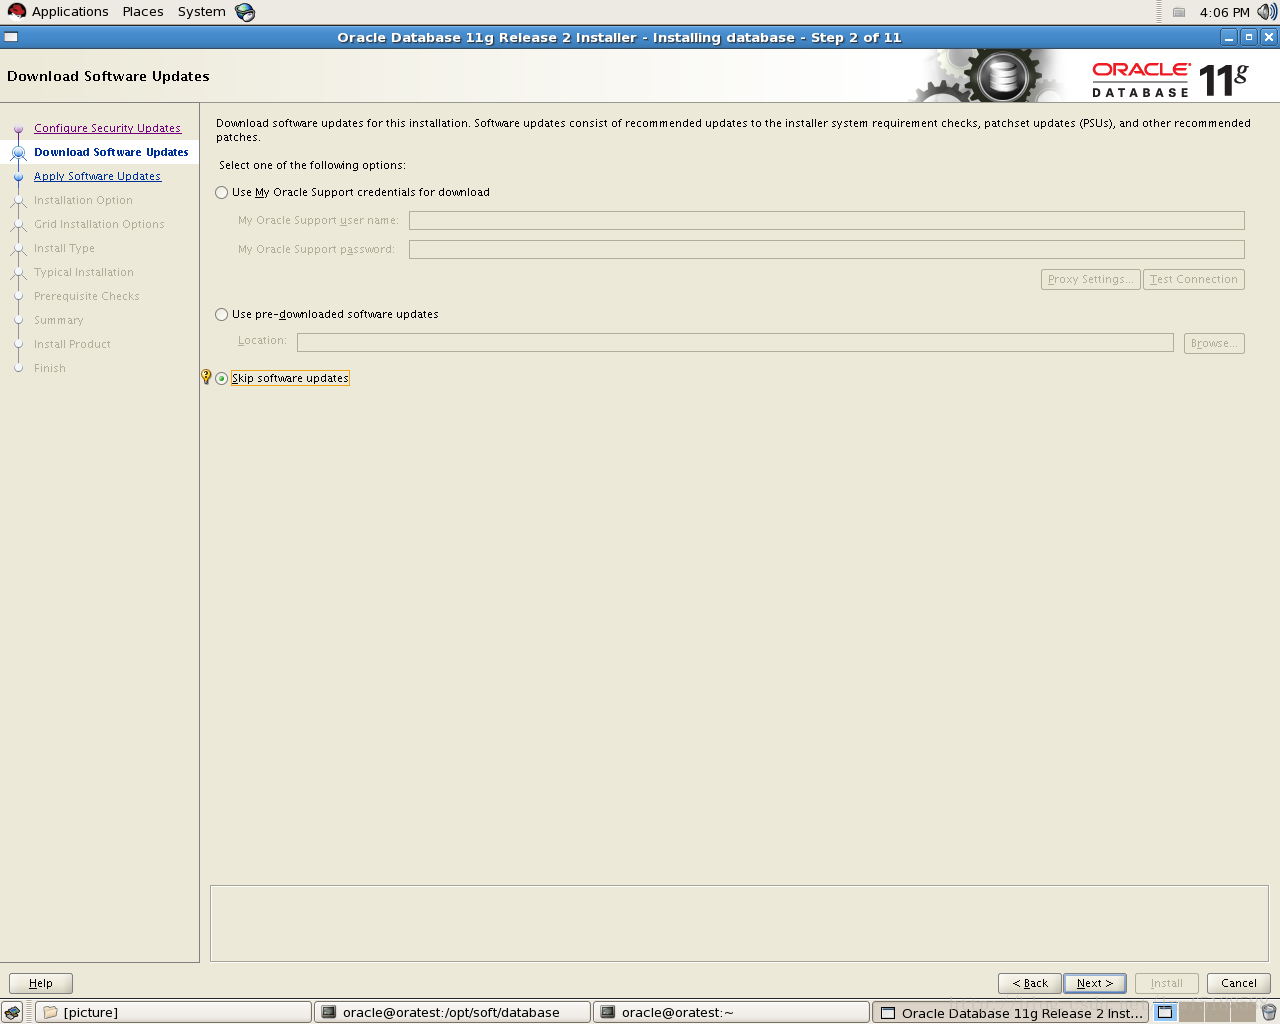Click the Browse button for location
This screenshot has height=1024, width=1280.
[1214, 343]
